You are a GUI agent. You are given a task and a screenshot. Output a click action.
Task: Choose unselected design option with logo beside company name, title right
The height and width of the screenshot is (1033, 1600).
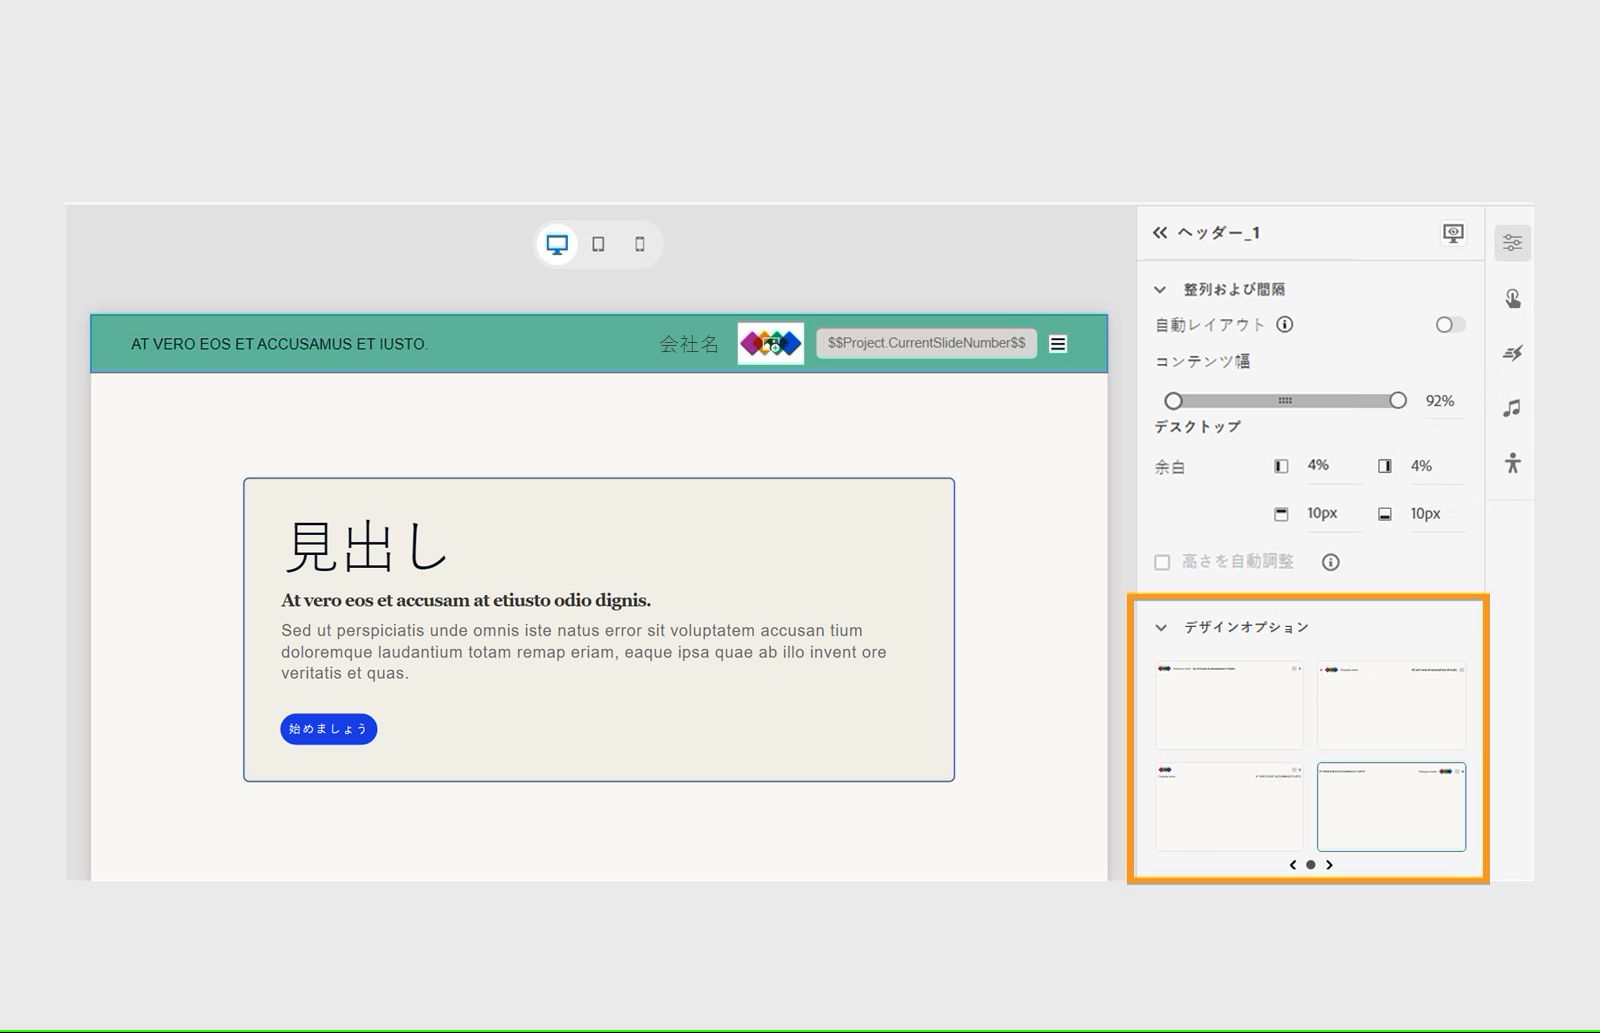[1391, 705]
